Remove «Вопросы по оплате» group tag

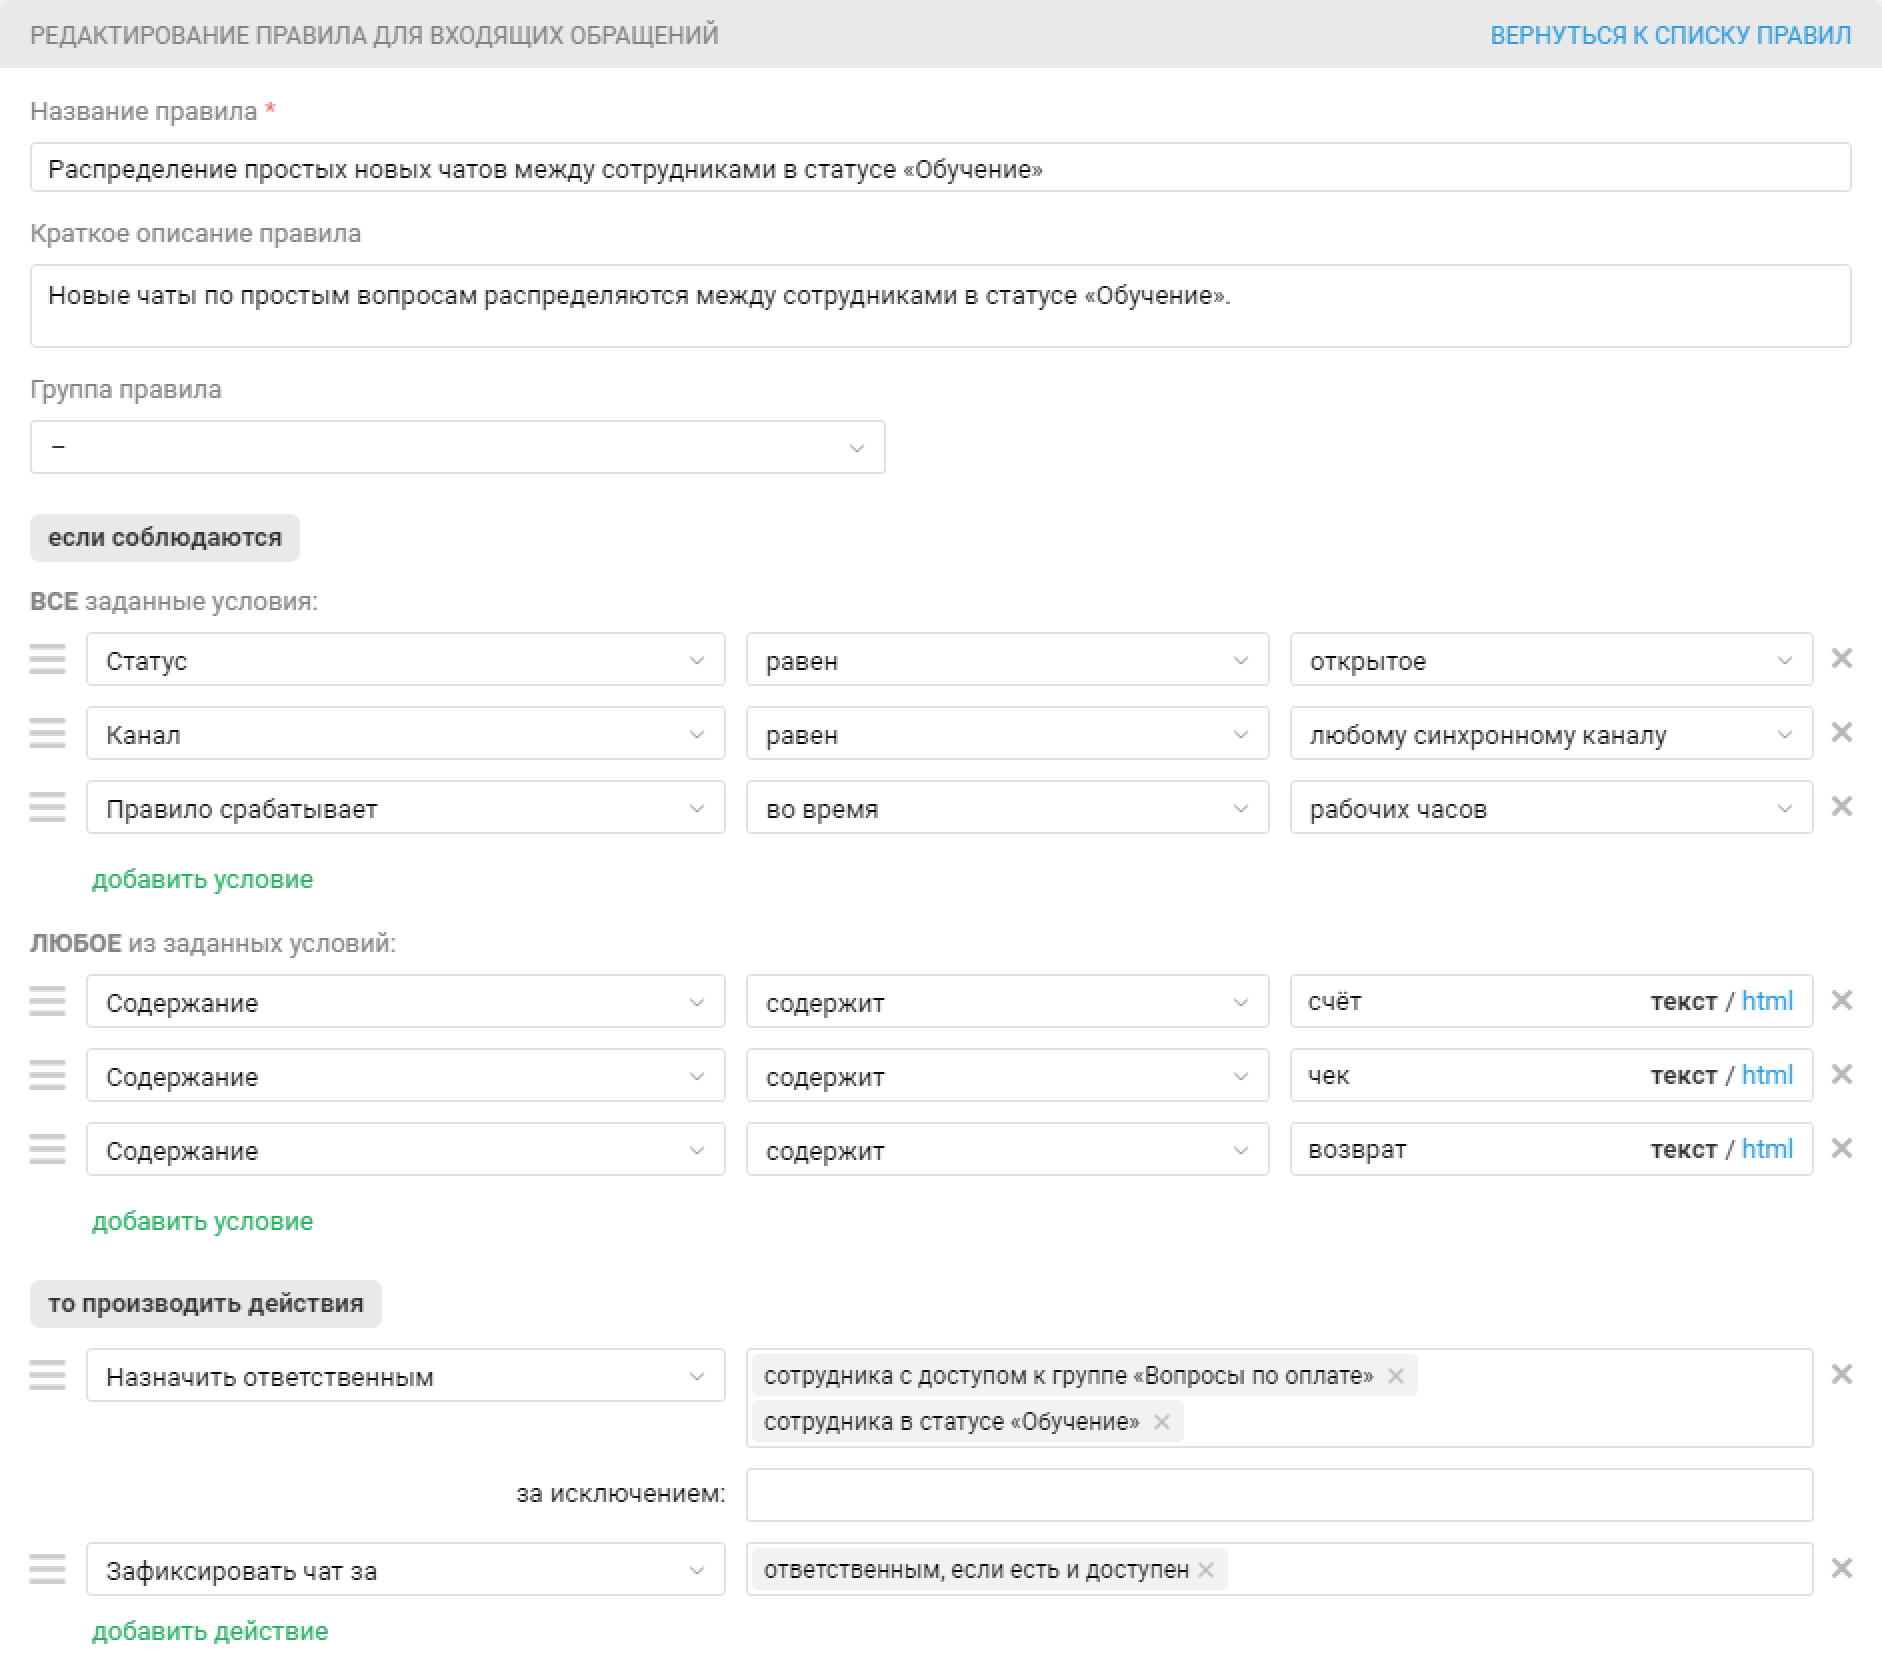coord(1396,1376)
